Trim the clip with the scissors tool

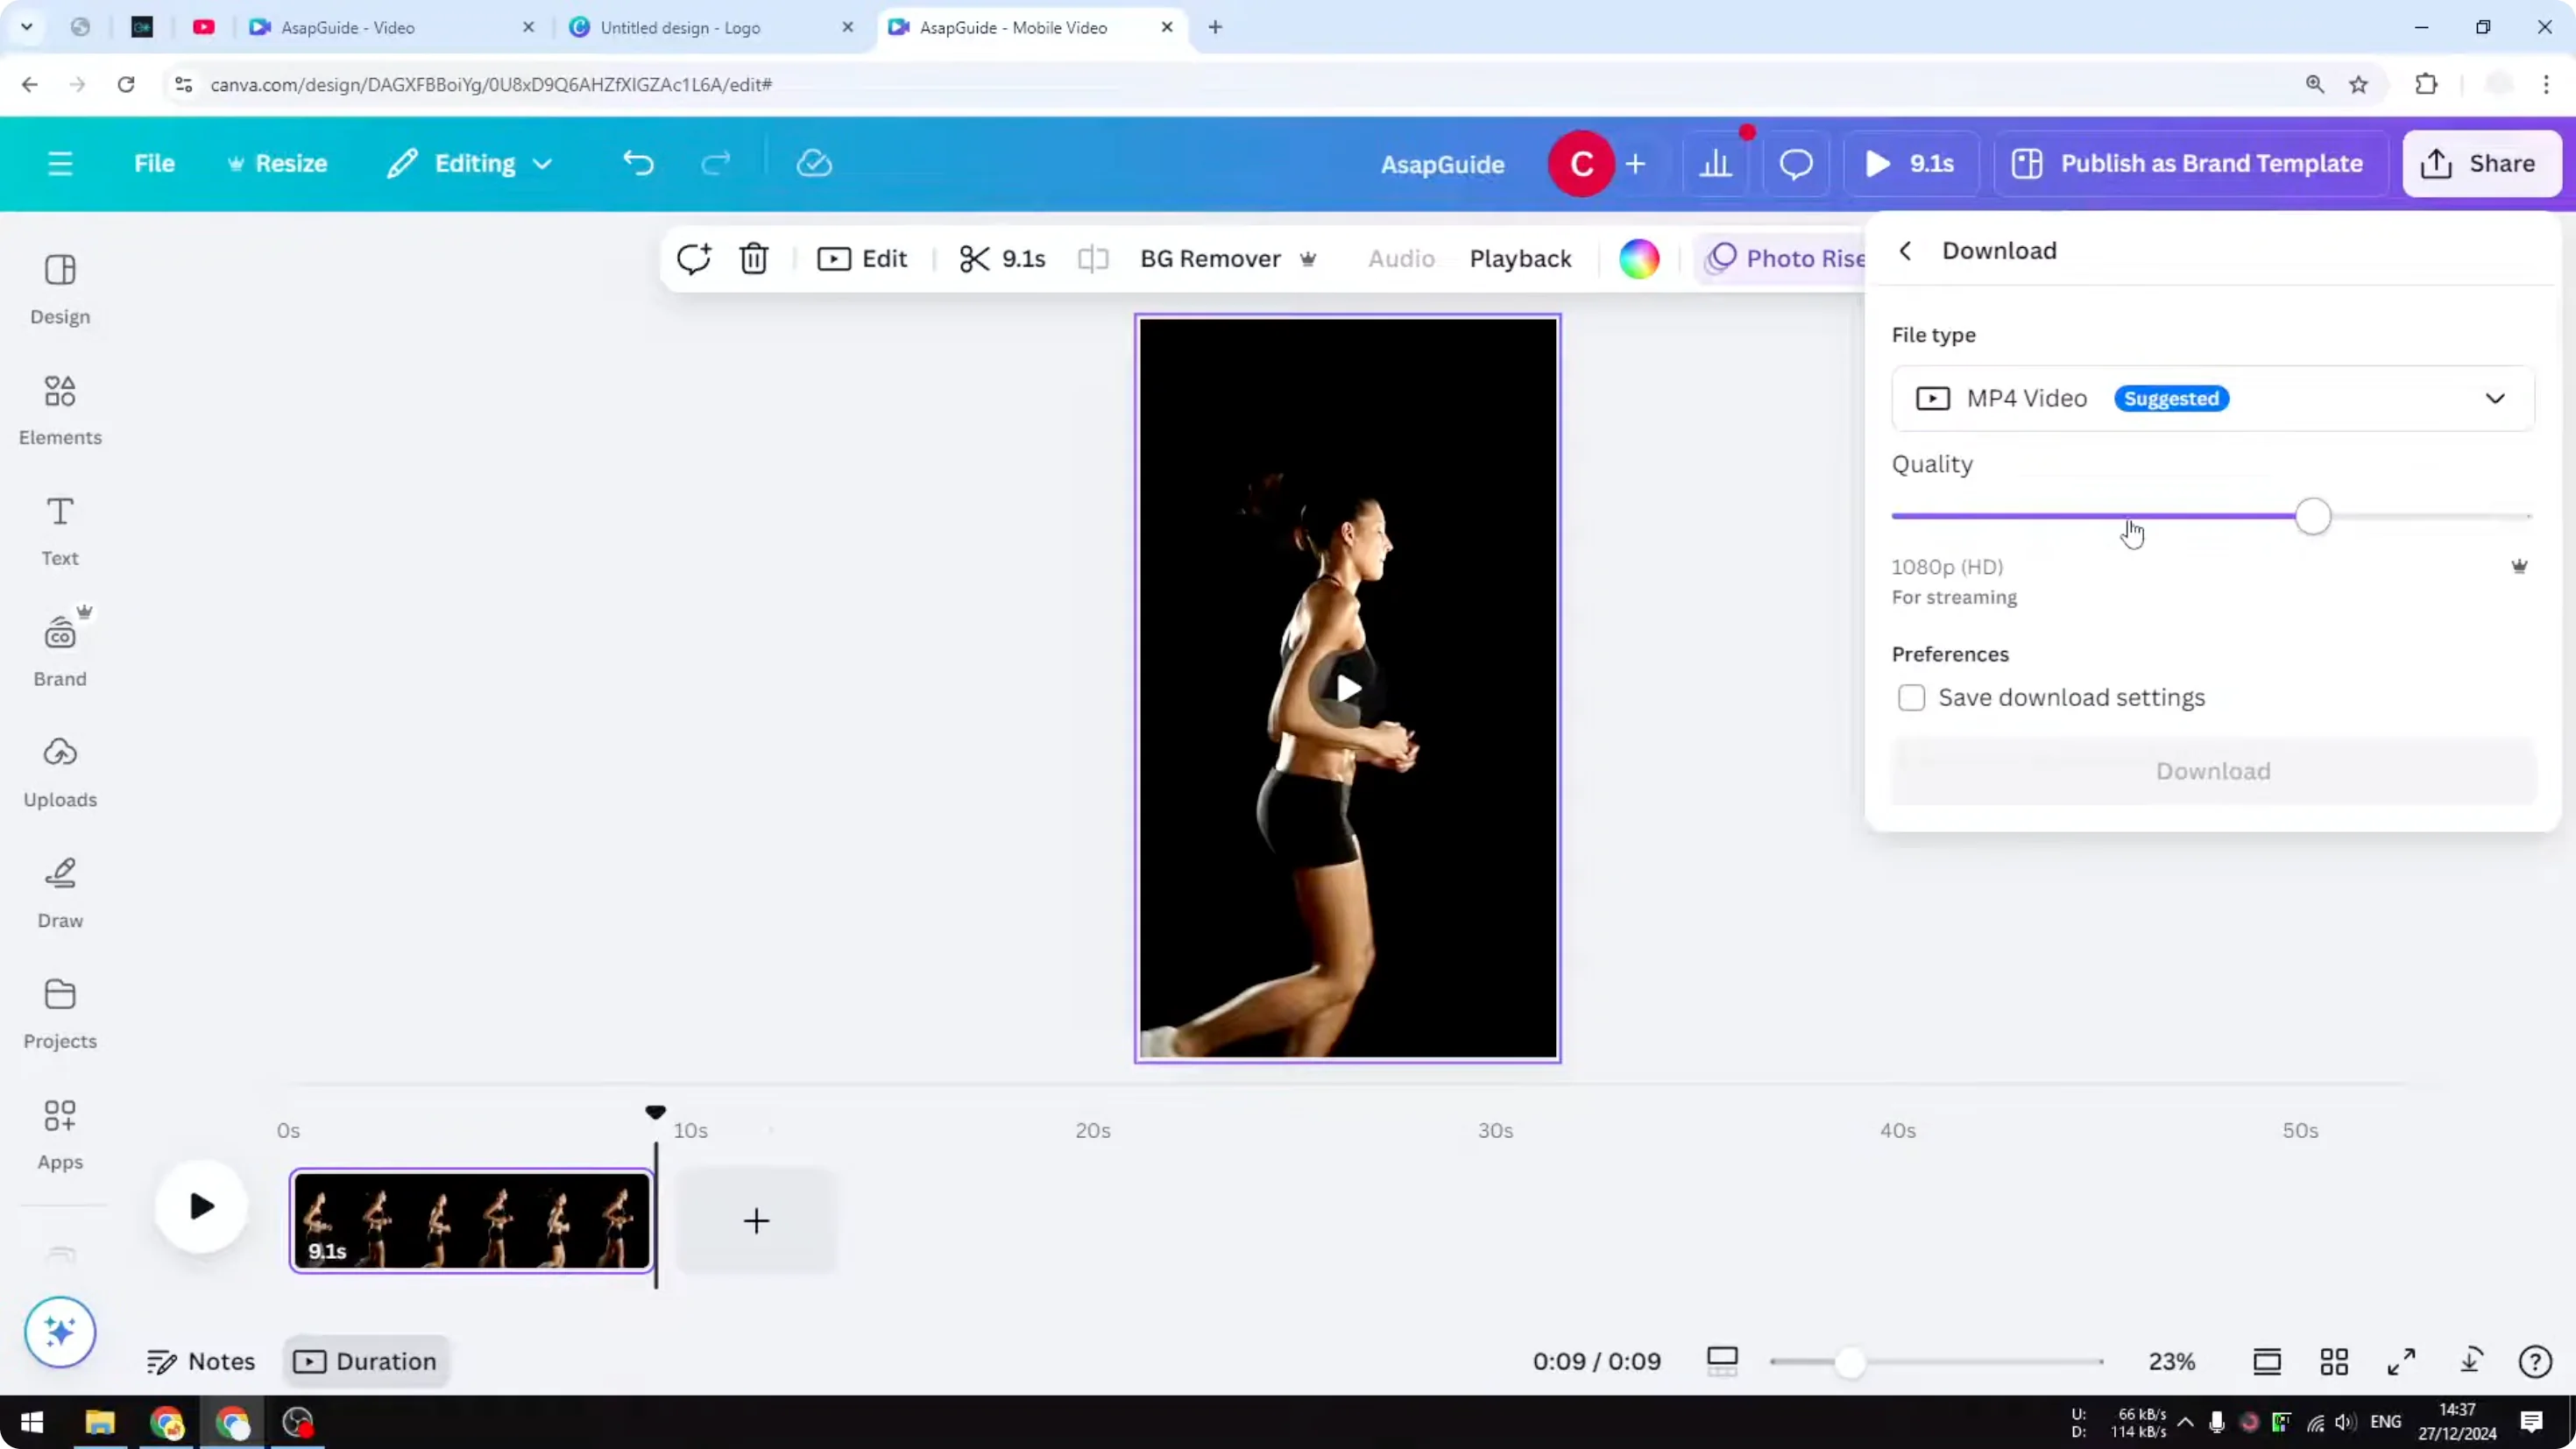click(977, 258)
